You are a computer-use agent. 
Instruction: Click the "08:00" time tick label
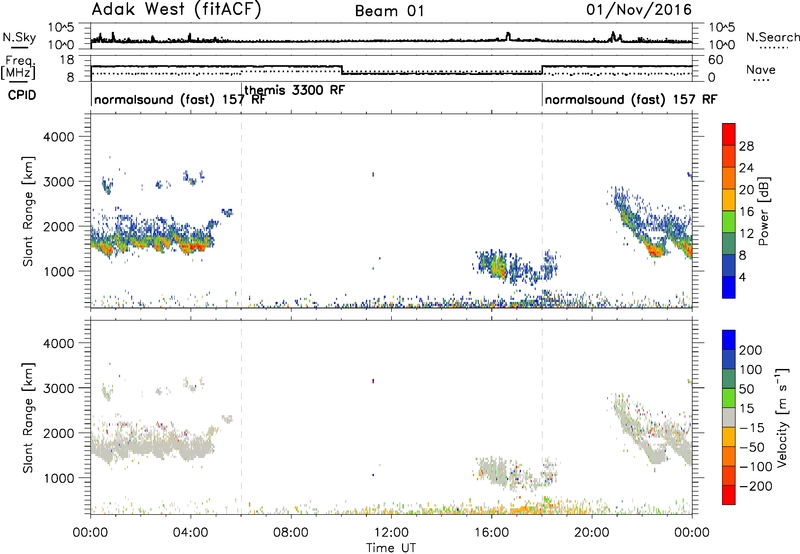[x=290, y=533]
